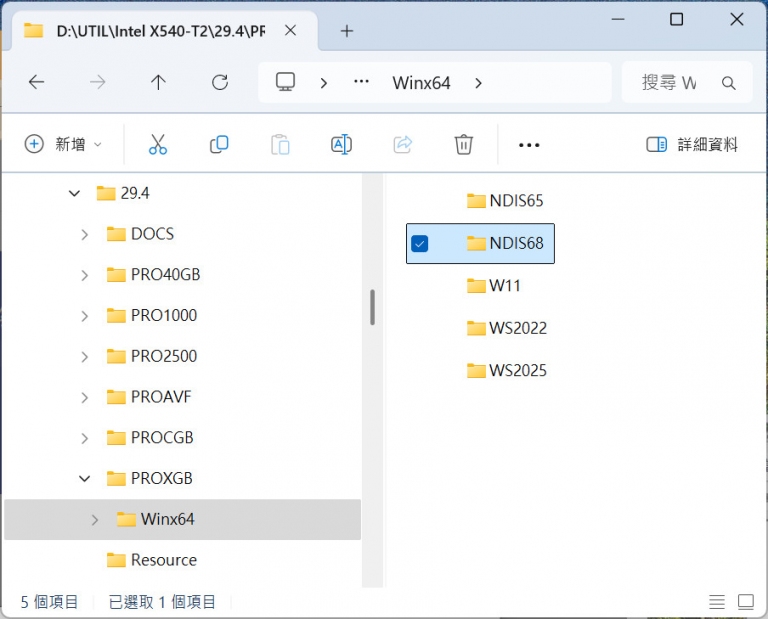768x619 pixels.
Task: Add a new Explorer tab
Action: coord(347,31)
